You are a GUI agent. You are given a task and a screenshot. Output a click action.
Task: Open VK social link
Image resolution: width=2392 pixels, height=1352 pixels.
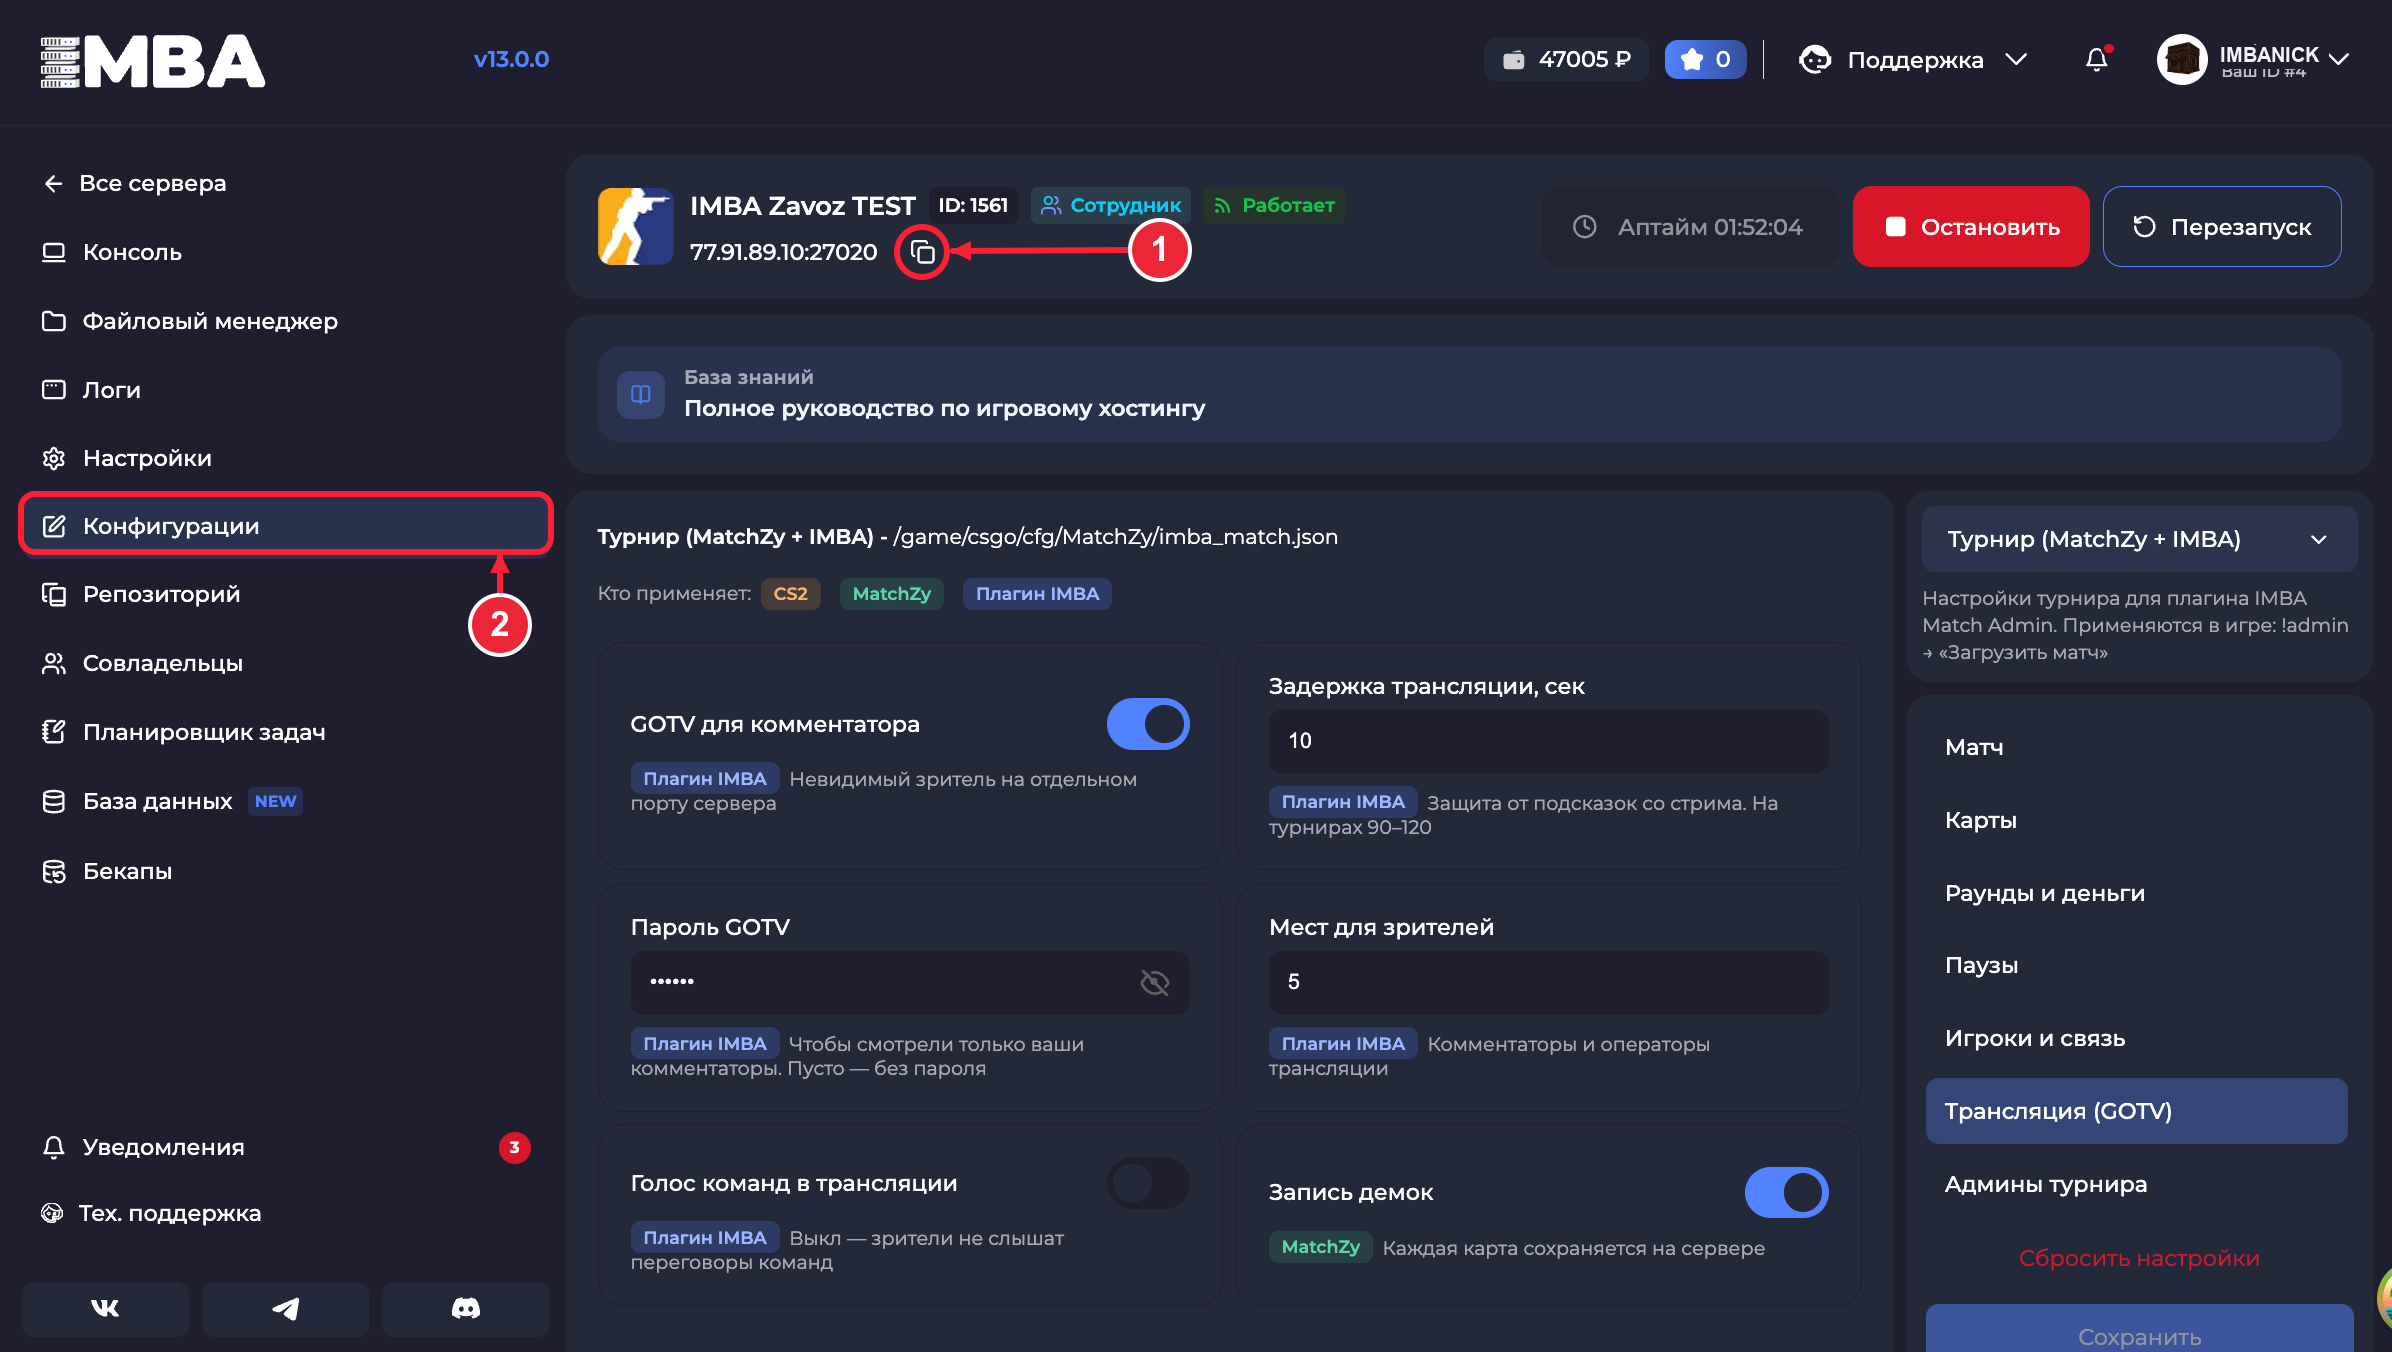tap(105, 1308)
